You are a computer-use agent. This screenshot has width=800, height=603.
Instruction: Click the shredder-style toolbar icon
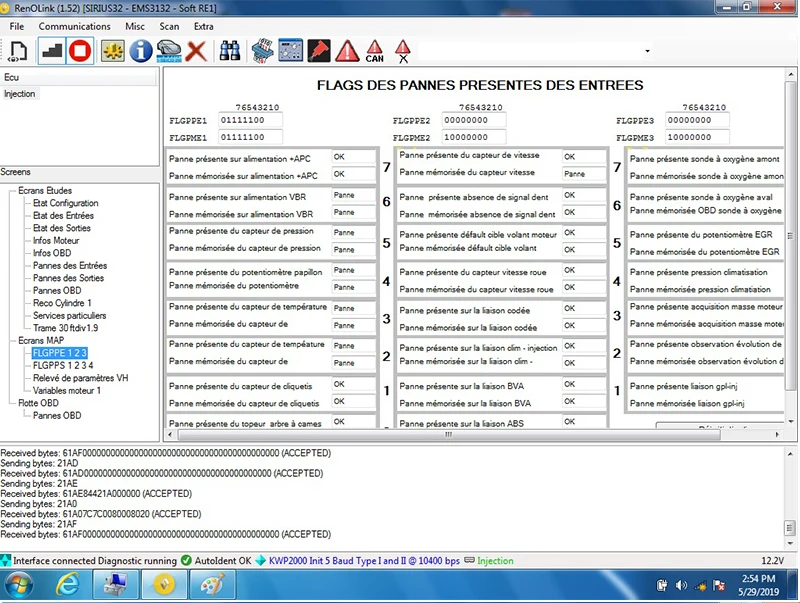pyautogui.click(x=262, y=51)
